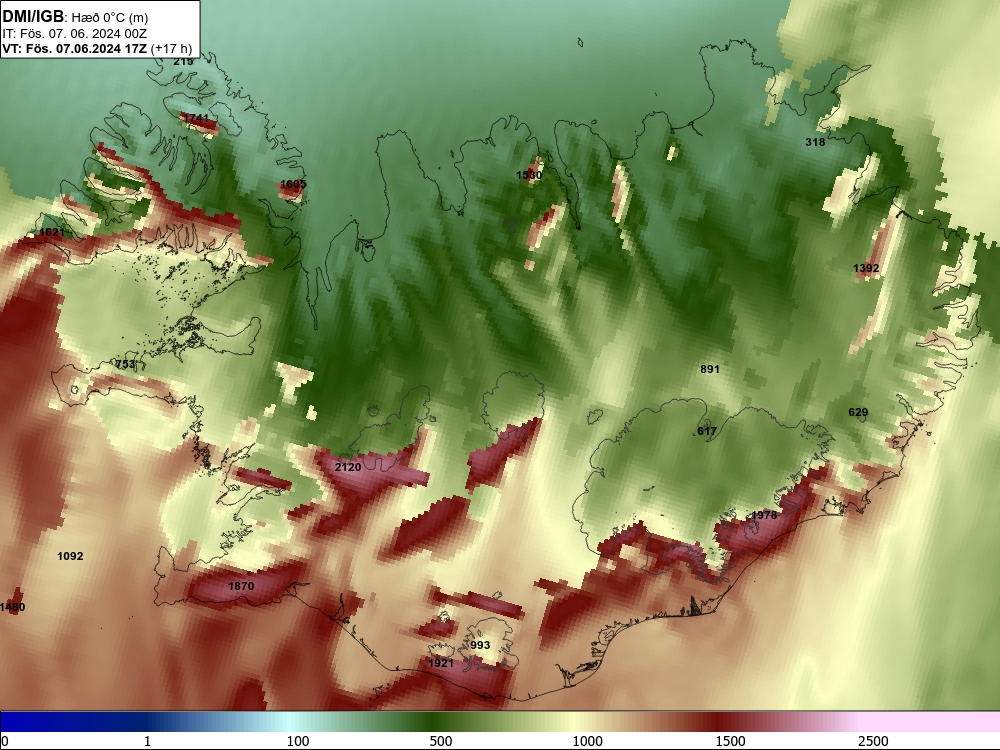Click the 2500 tick on the color scale
Image resolution: width=1000 pixels, height=750 pixels.
pos(873,741)
